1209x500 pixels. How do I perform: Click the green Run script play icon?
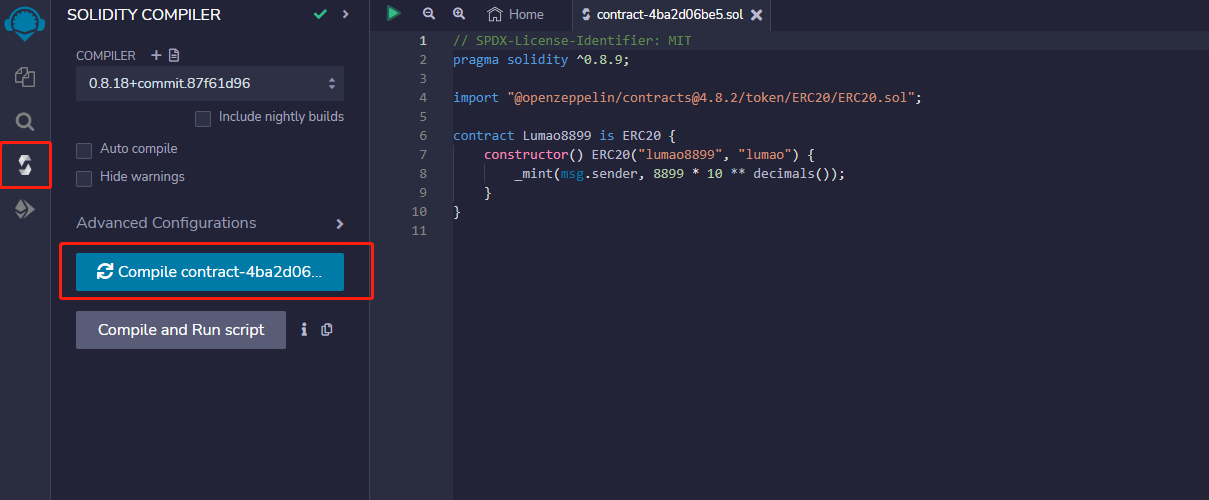pyautogui.click(x=394, y=14)
